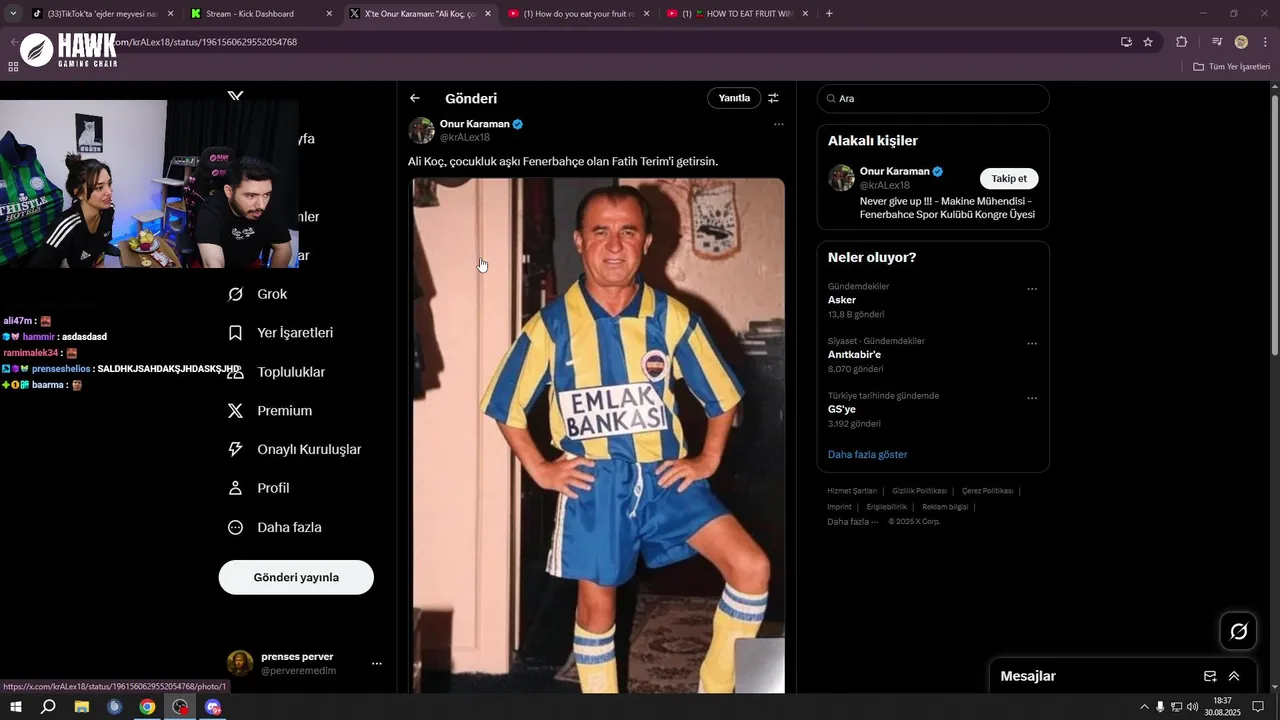Expand footer Daha fazla options
The image size is (1280, 720).
[x=852, y=522]
